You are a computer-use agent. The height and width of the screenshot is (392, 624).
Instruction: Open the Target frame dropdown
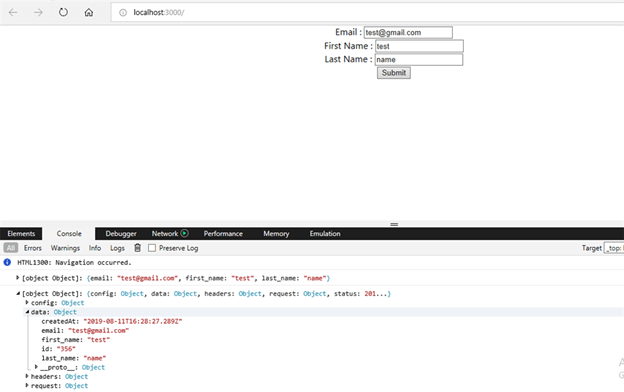tap(614, 248)
